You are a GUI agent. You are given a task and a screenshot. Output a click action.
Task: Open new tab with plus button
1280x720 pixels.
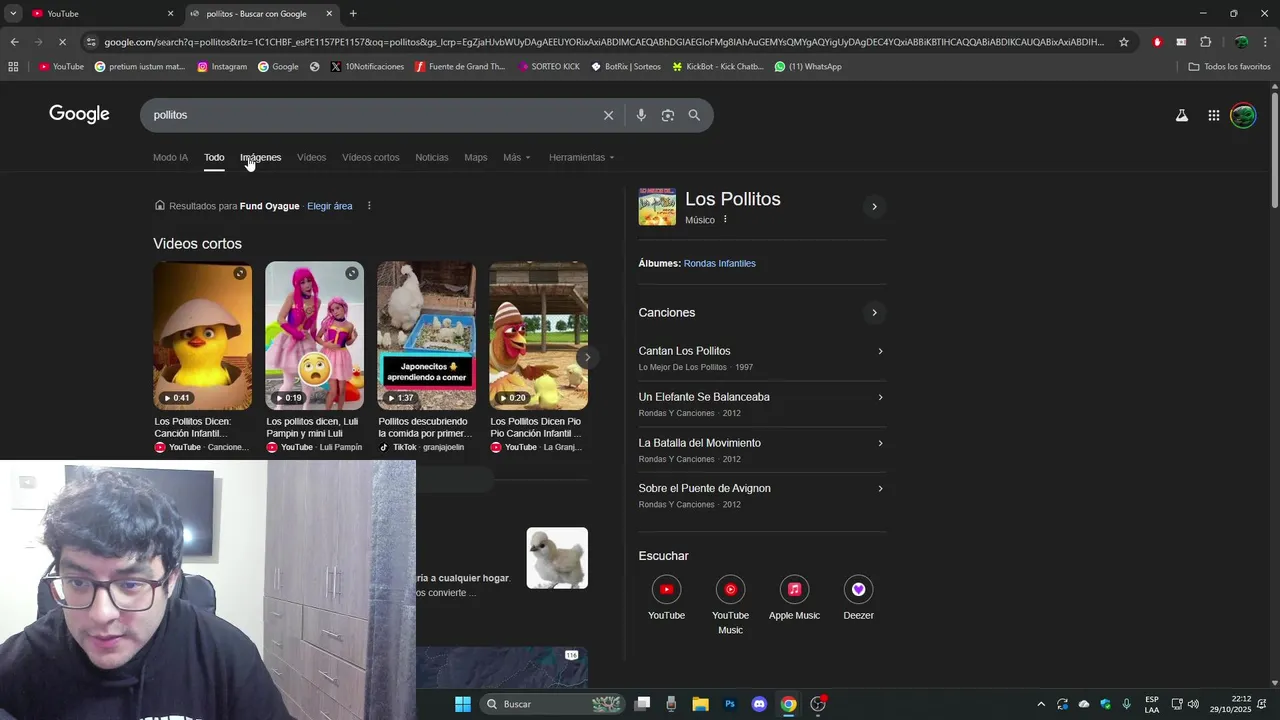pyautogui.click(x=353, y=13)
